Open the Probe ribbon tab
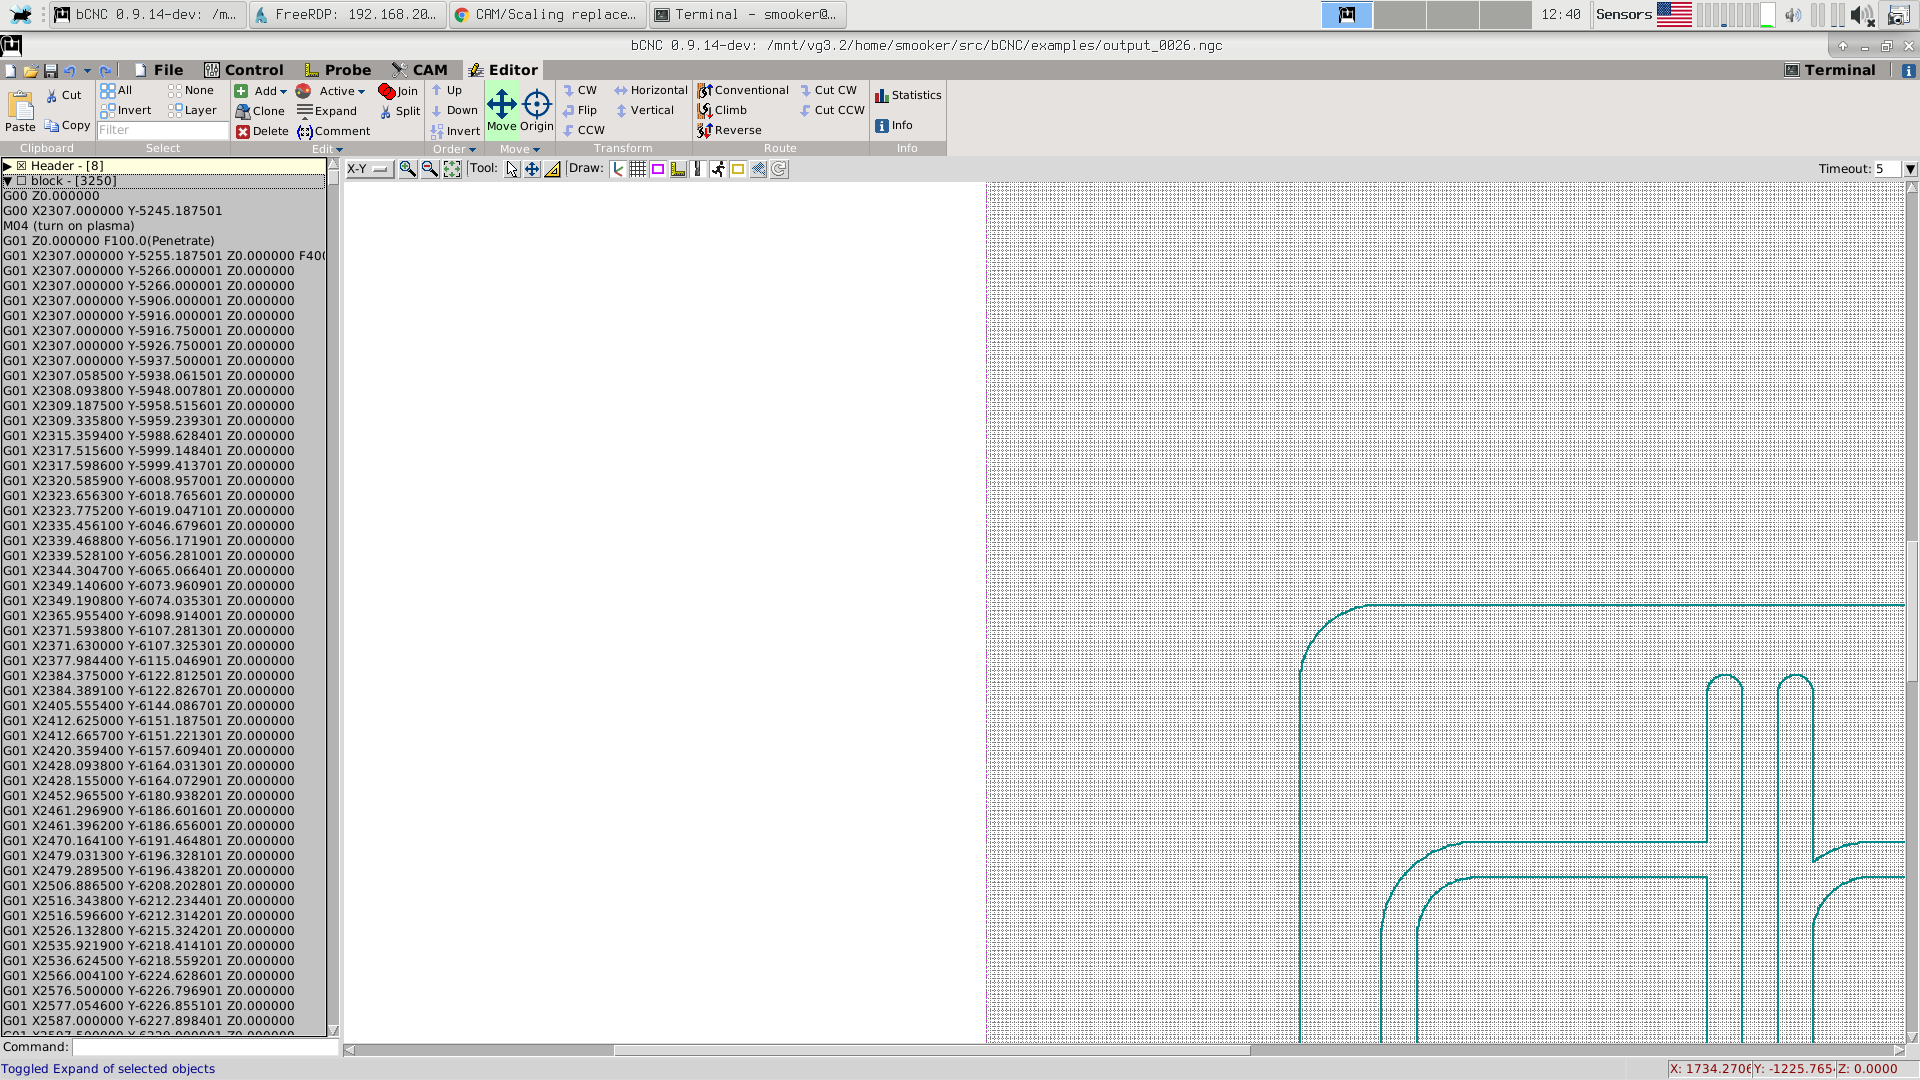The height and width of the screenshot is (1080, 1920). 338,70
